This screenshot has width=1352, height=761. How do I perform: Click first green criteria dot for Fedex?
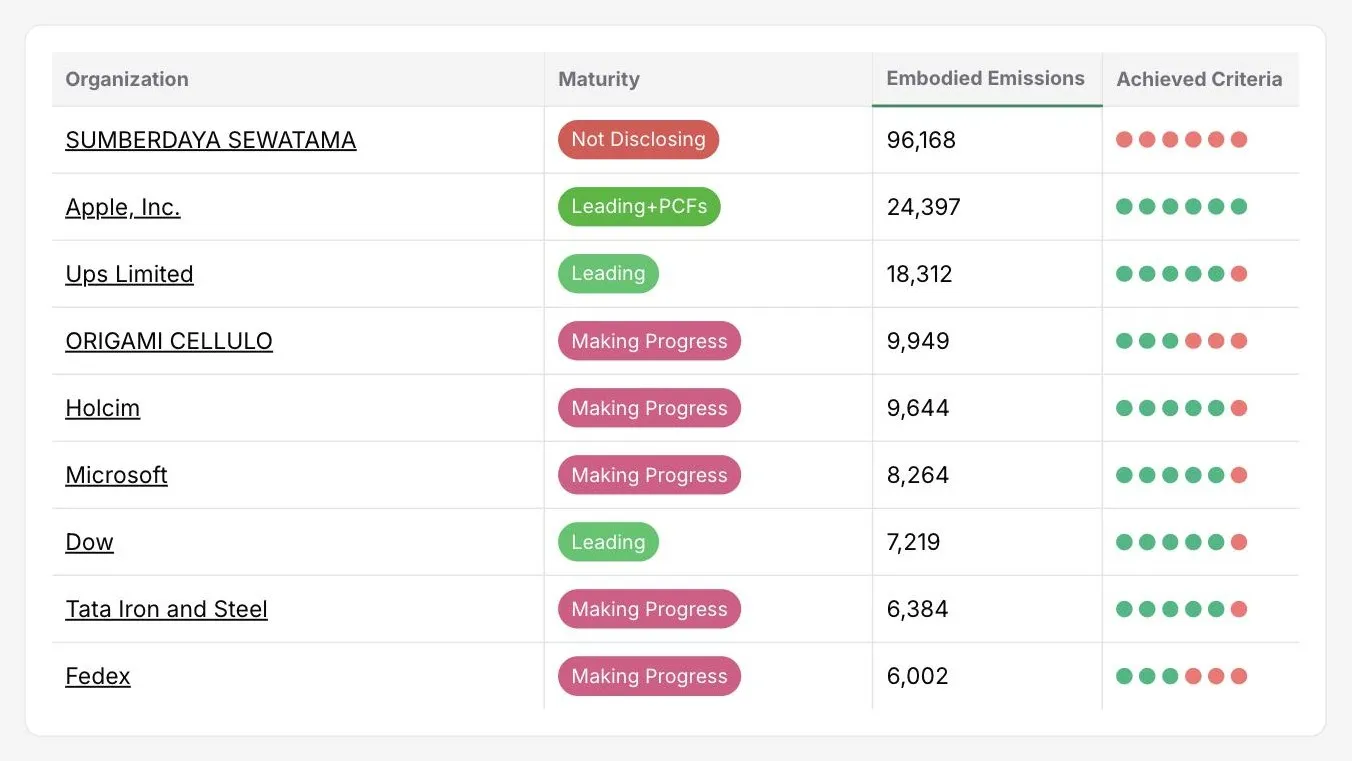click(x=1124, y=676)
